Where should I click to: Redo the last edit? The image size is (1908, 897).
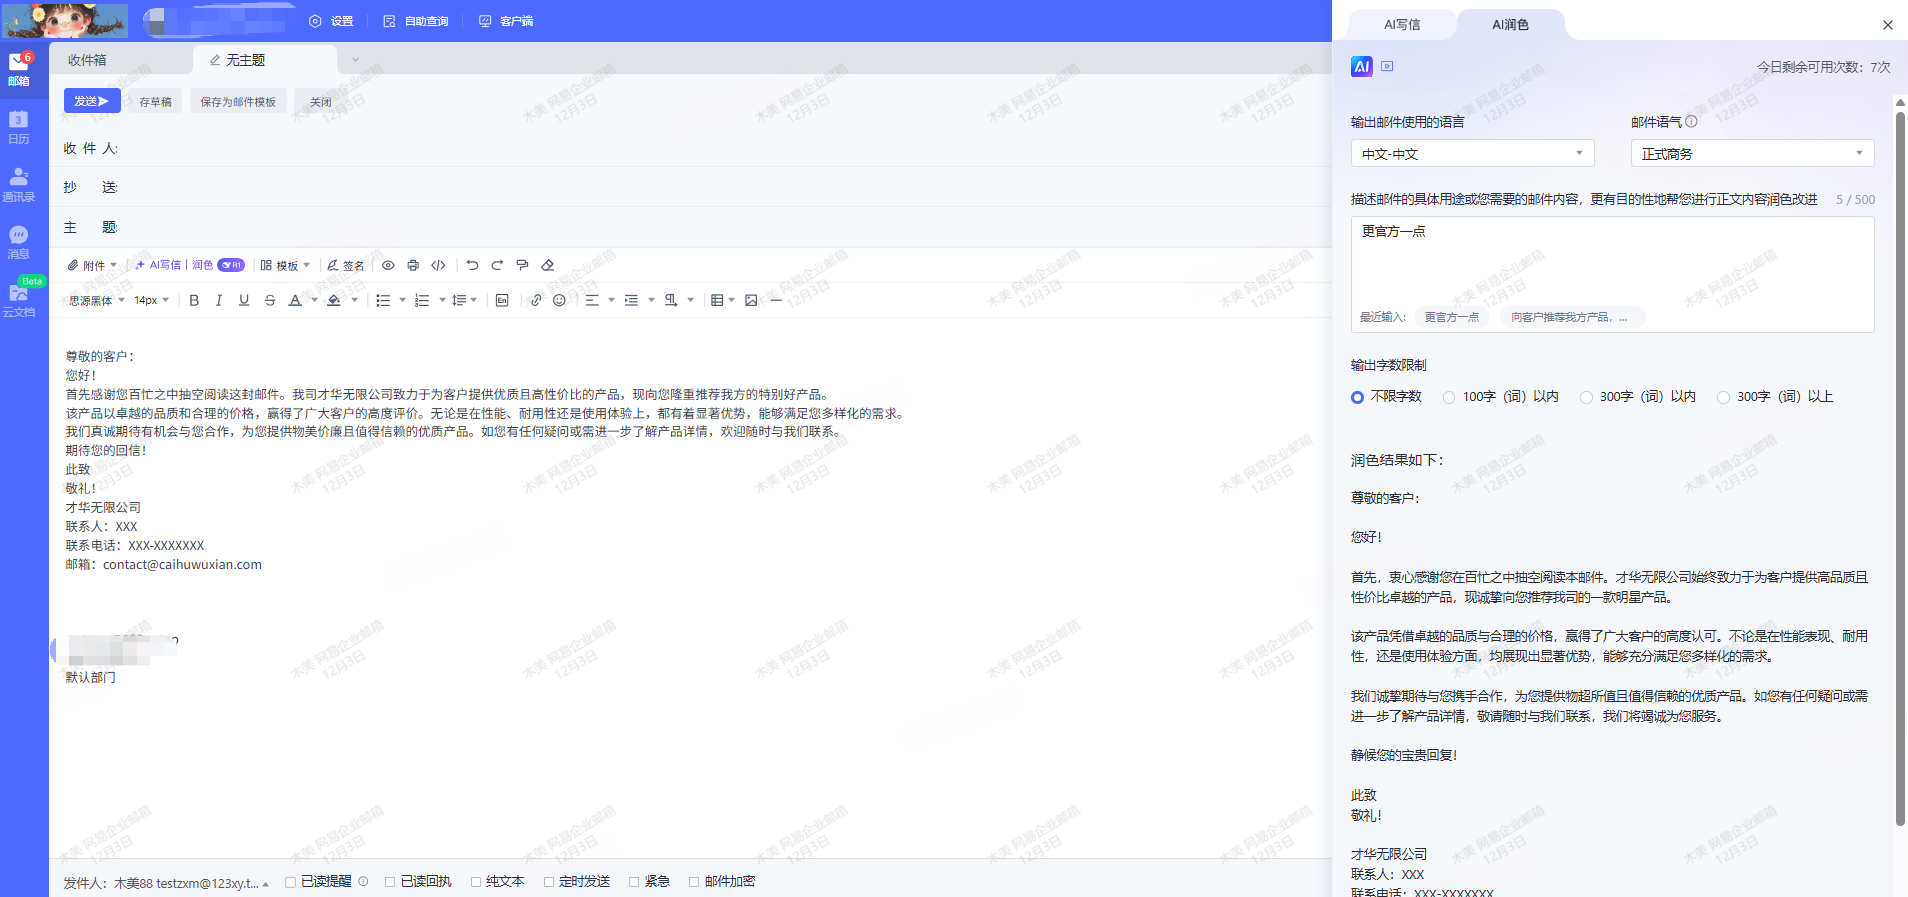[497, 265]
